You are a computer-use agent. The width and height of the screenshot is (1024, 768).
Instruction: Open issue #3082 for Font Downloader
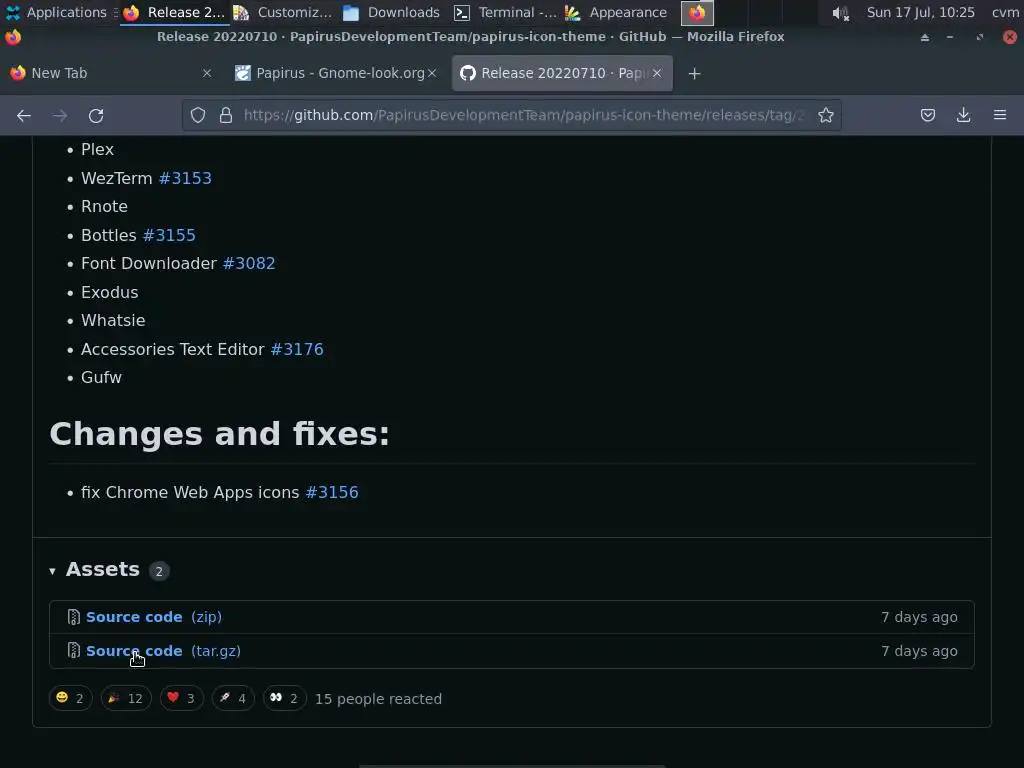(x=249, y=263)
